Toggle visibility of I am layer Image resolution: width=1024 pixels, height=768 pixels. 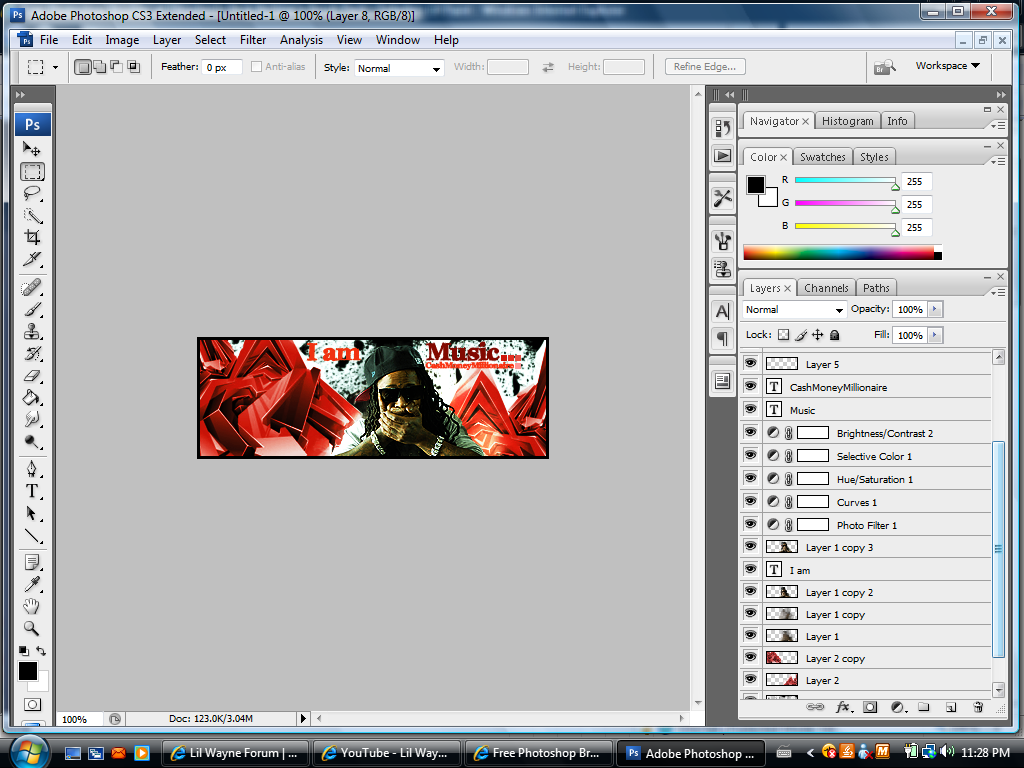click(750, 569)
